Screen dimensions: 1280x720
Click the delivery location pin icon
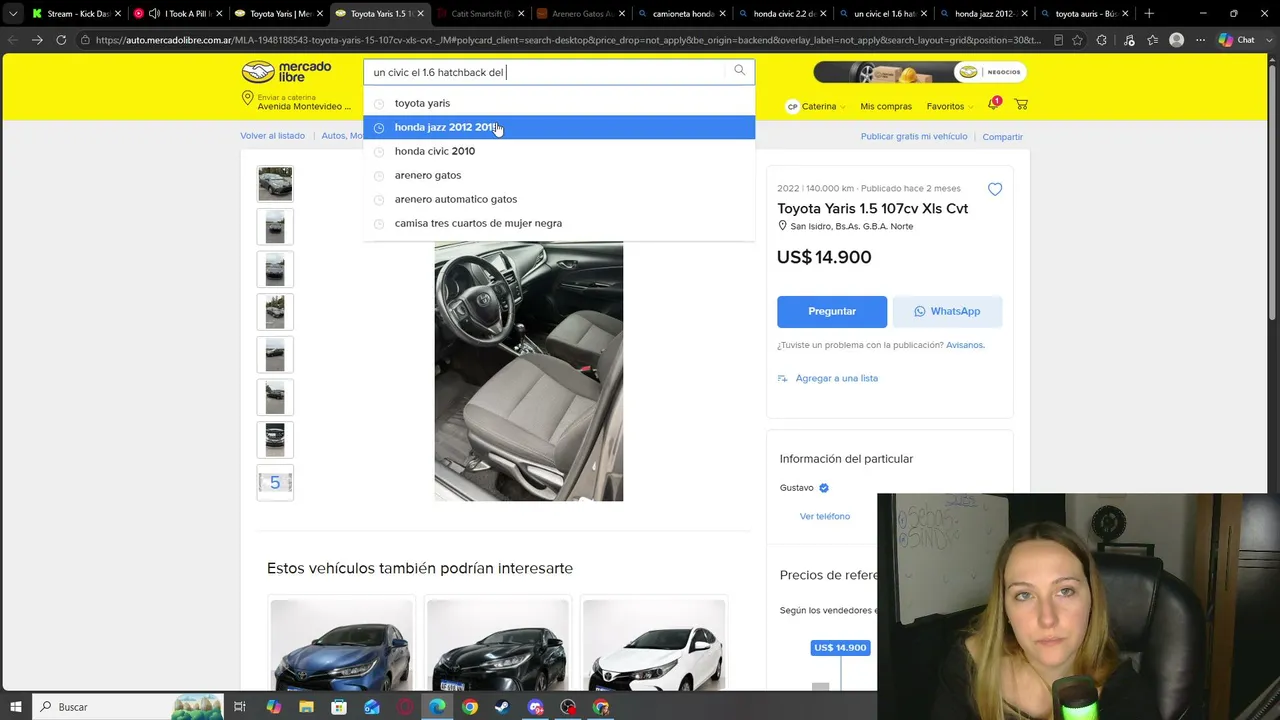point(247,98)
